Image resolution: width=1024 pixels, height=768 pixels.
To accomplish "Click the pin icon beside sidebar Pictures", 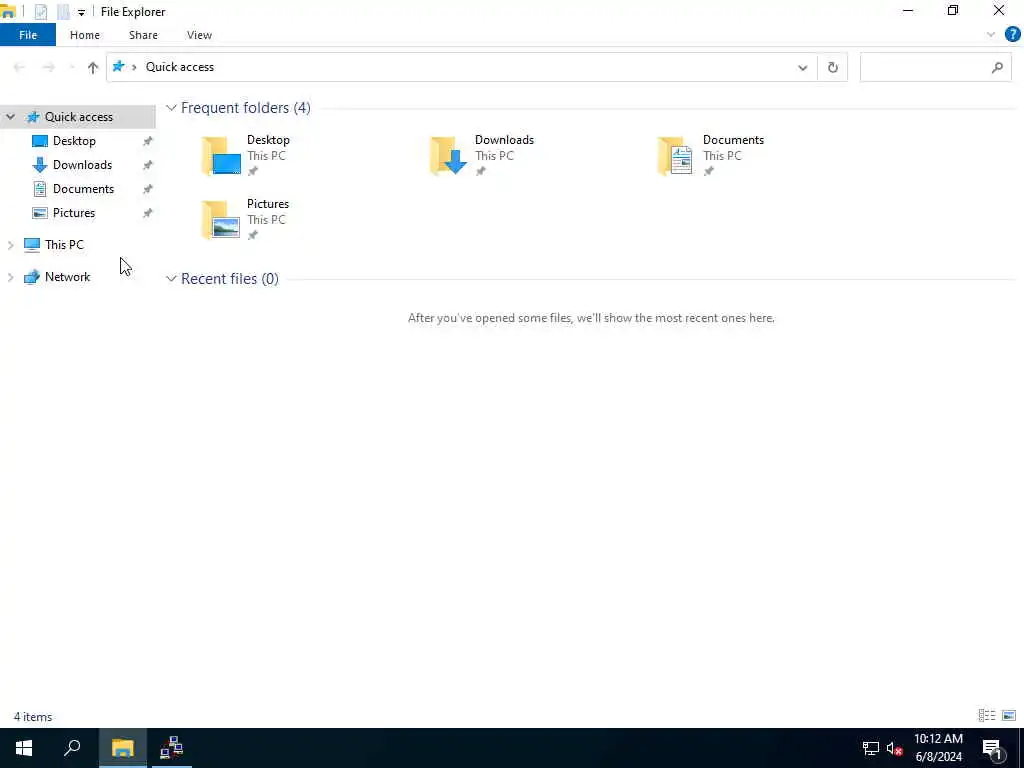I will tap(148, 214).
